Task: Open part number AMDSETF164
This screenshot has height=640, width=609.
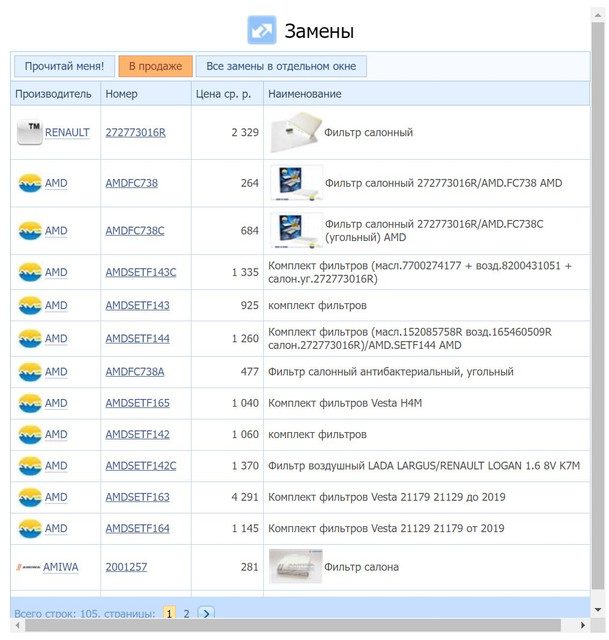Action: [138, 529]
